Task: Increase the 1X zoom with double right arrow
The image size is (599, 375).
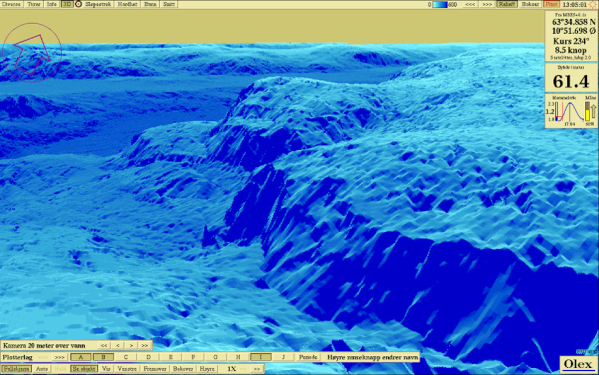Action: tap(257, 369)
